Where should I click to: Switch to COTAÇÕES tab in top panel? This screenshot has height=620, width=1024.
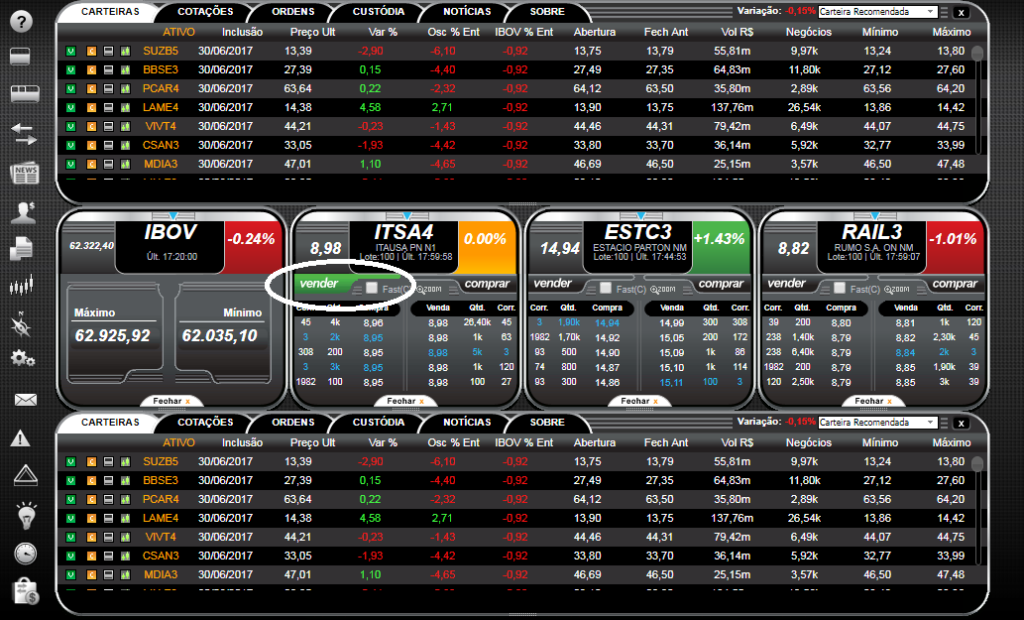pyautogui.click(x=205, y=12)
